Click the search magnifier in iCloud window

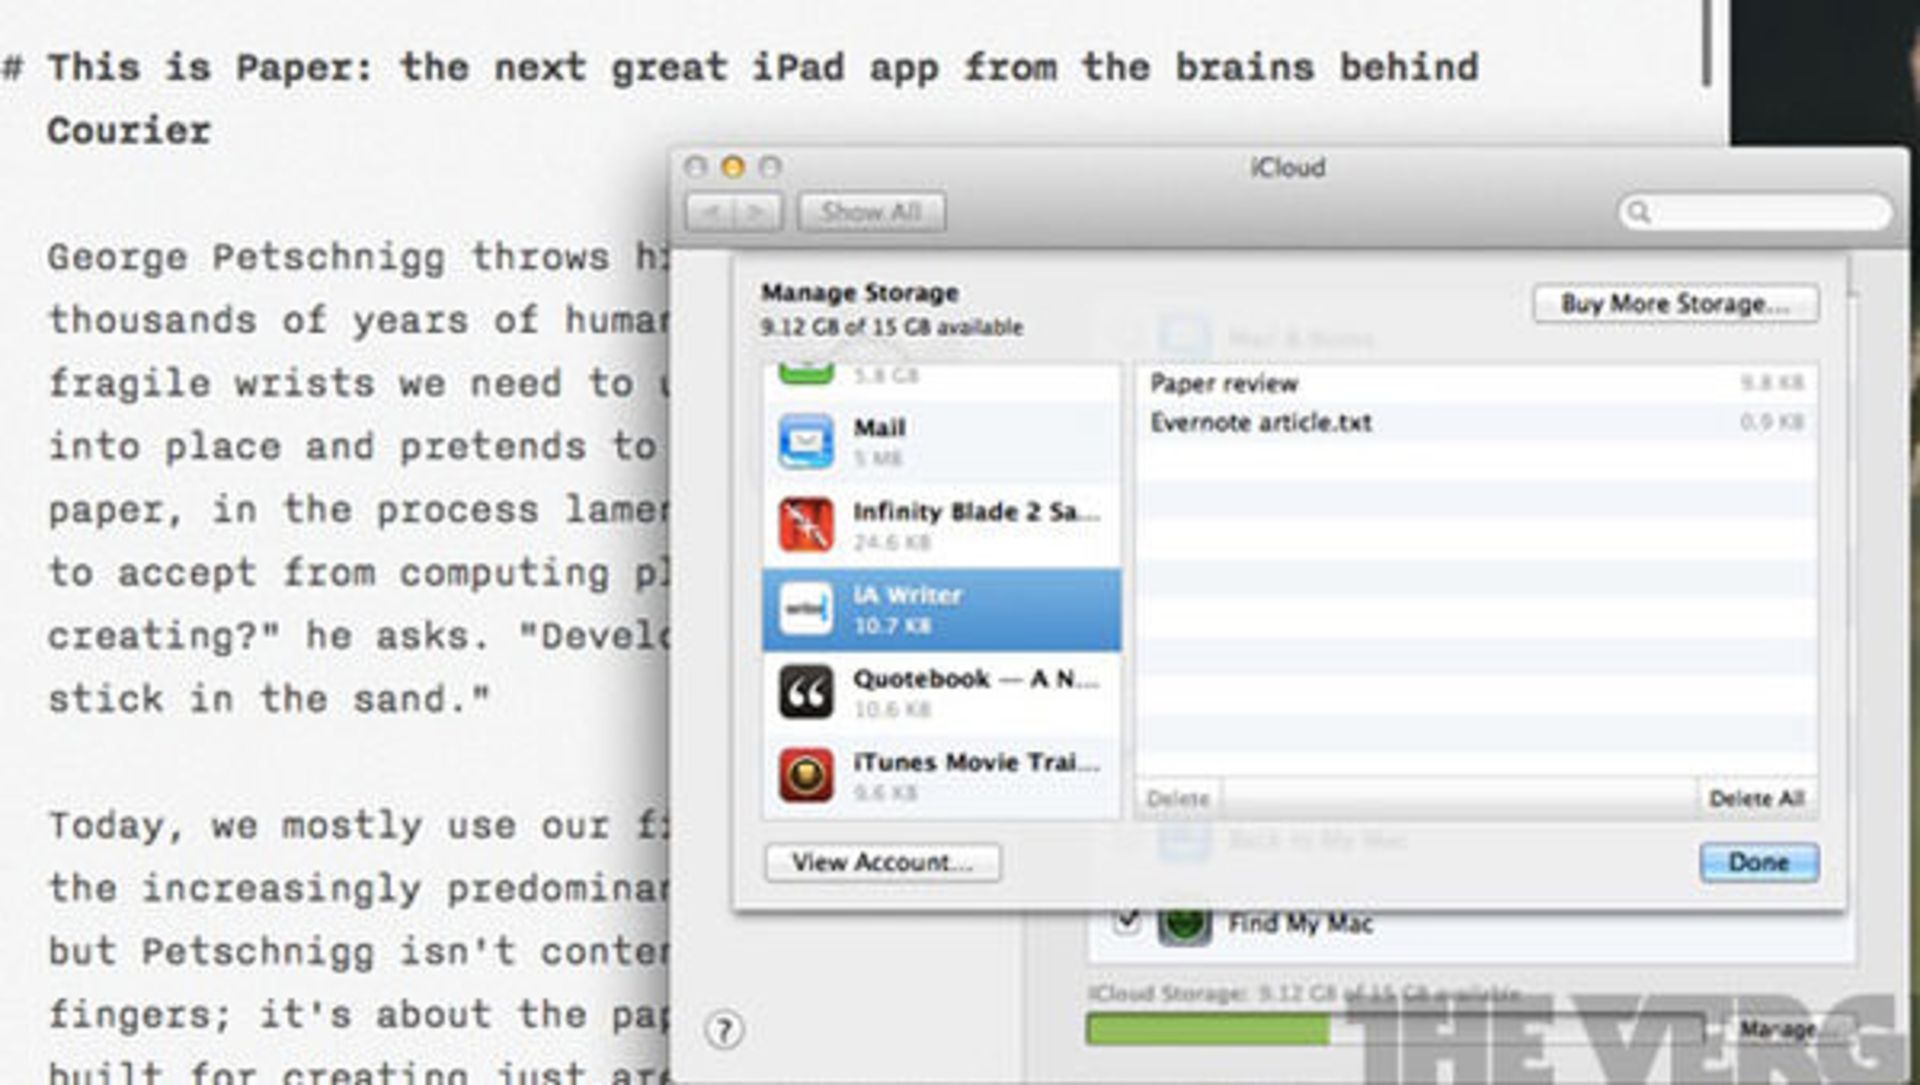coord(1638,212)
